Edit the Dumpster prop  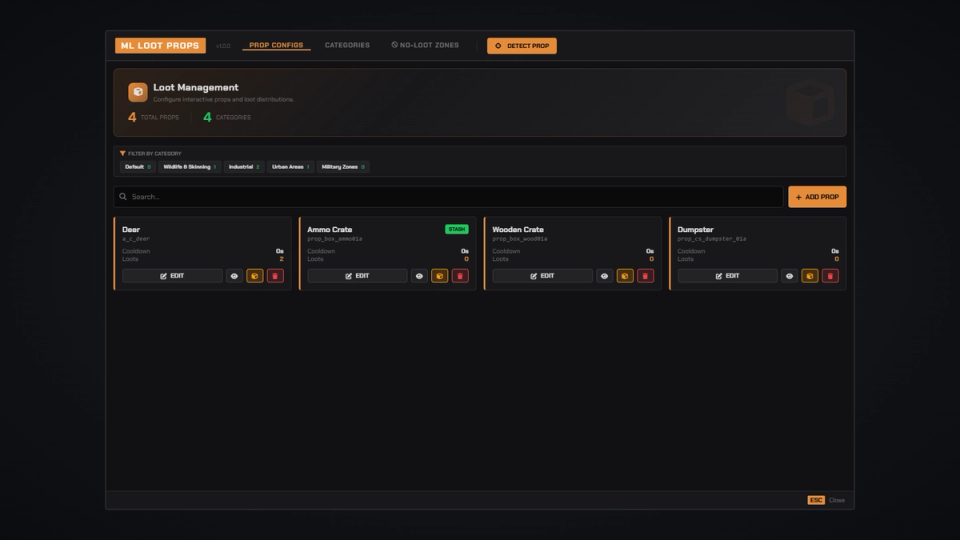click(x=727, y=276)
